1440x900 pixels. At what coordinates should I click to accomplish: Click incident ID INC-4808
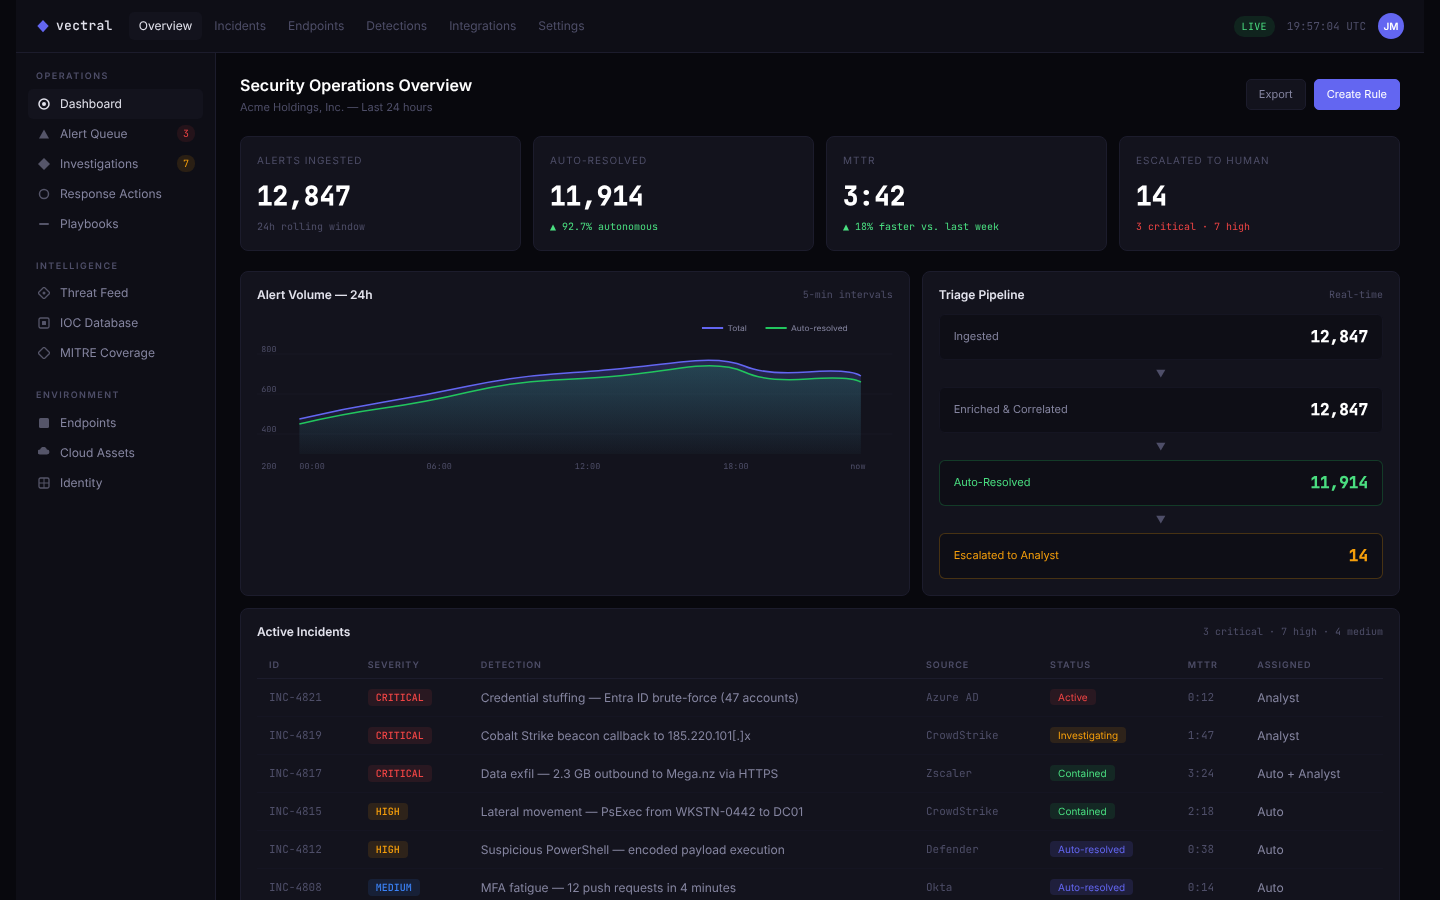pyautogui.click(x=295, y=888)
